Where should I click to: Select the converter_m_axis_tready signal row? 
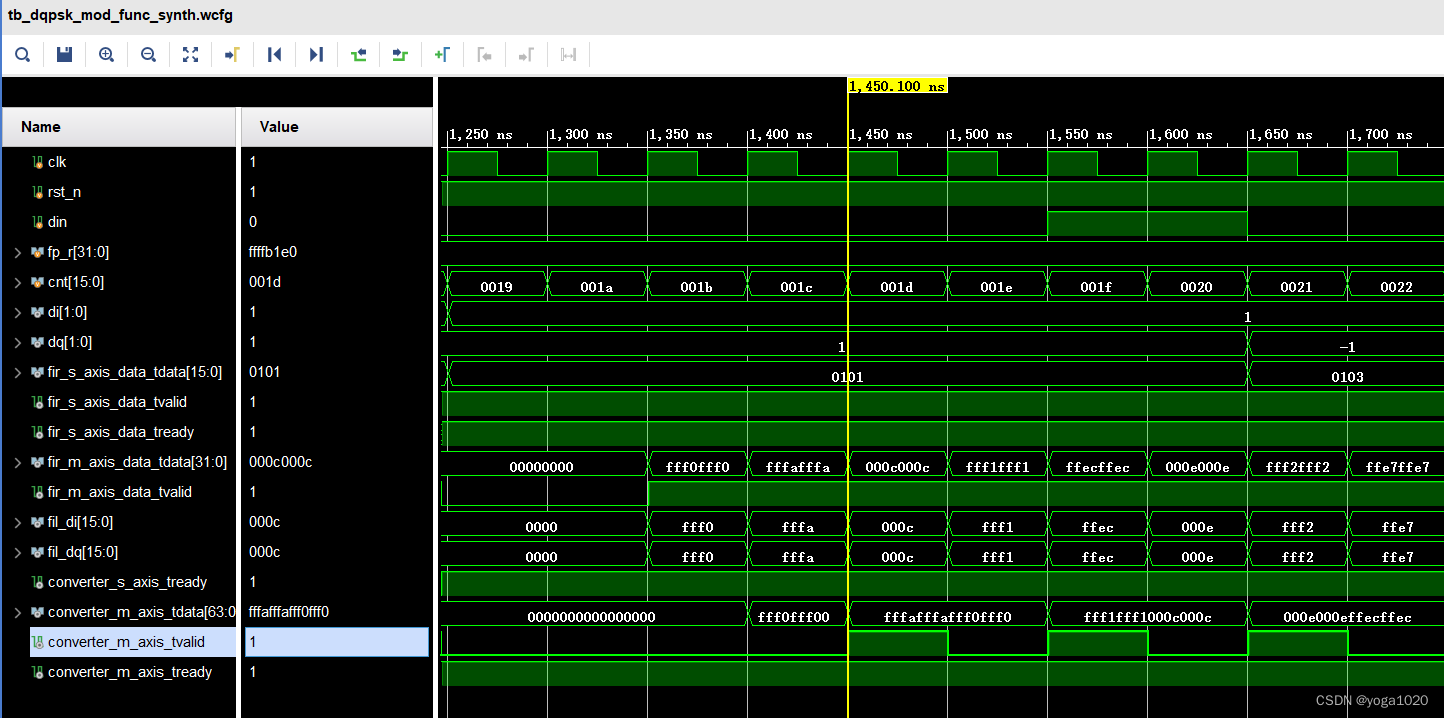coord(130,672)
